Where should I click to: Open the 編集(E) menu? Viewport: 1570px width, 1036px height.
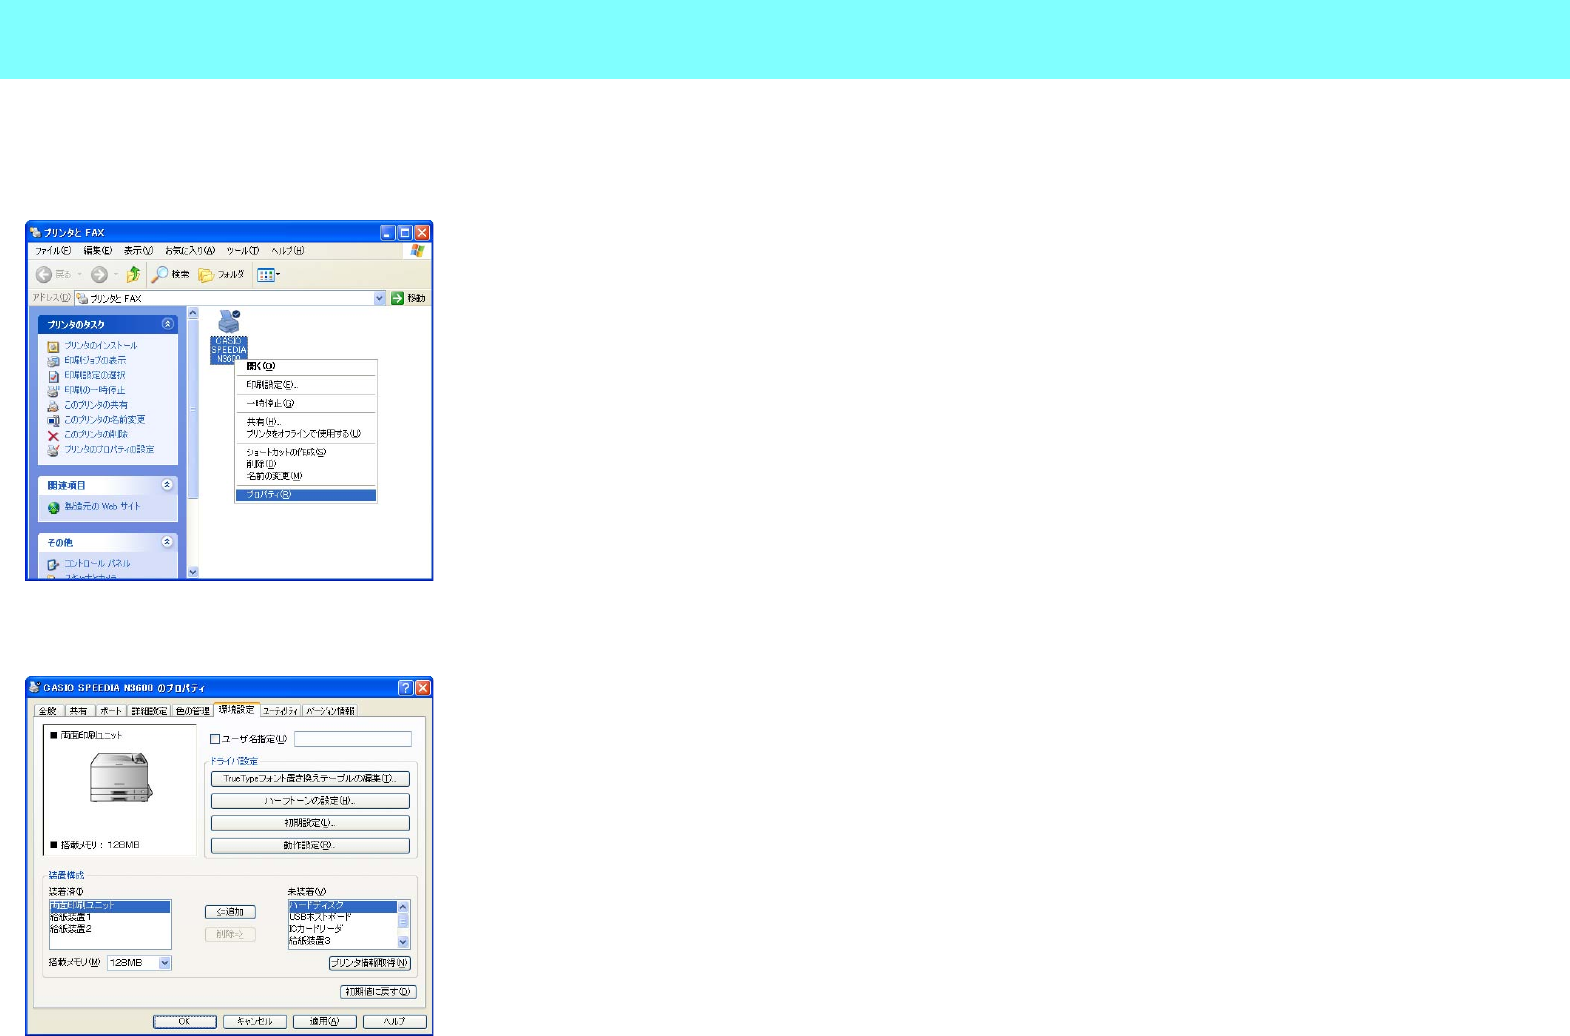(x=97, y=251)
